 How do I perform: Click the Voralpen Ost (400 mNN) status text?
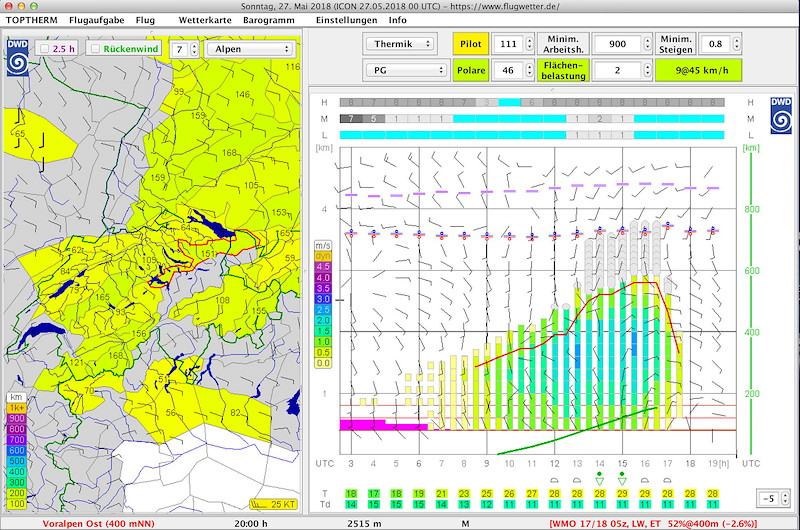click(98, 523)
